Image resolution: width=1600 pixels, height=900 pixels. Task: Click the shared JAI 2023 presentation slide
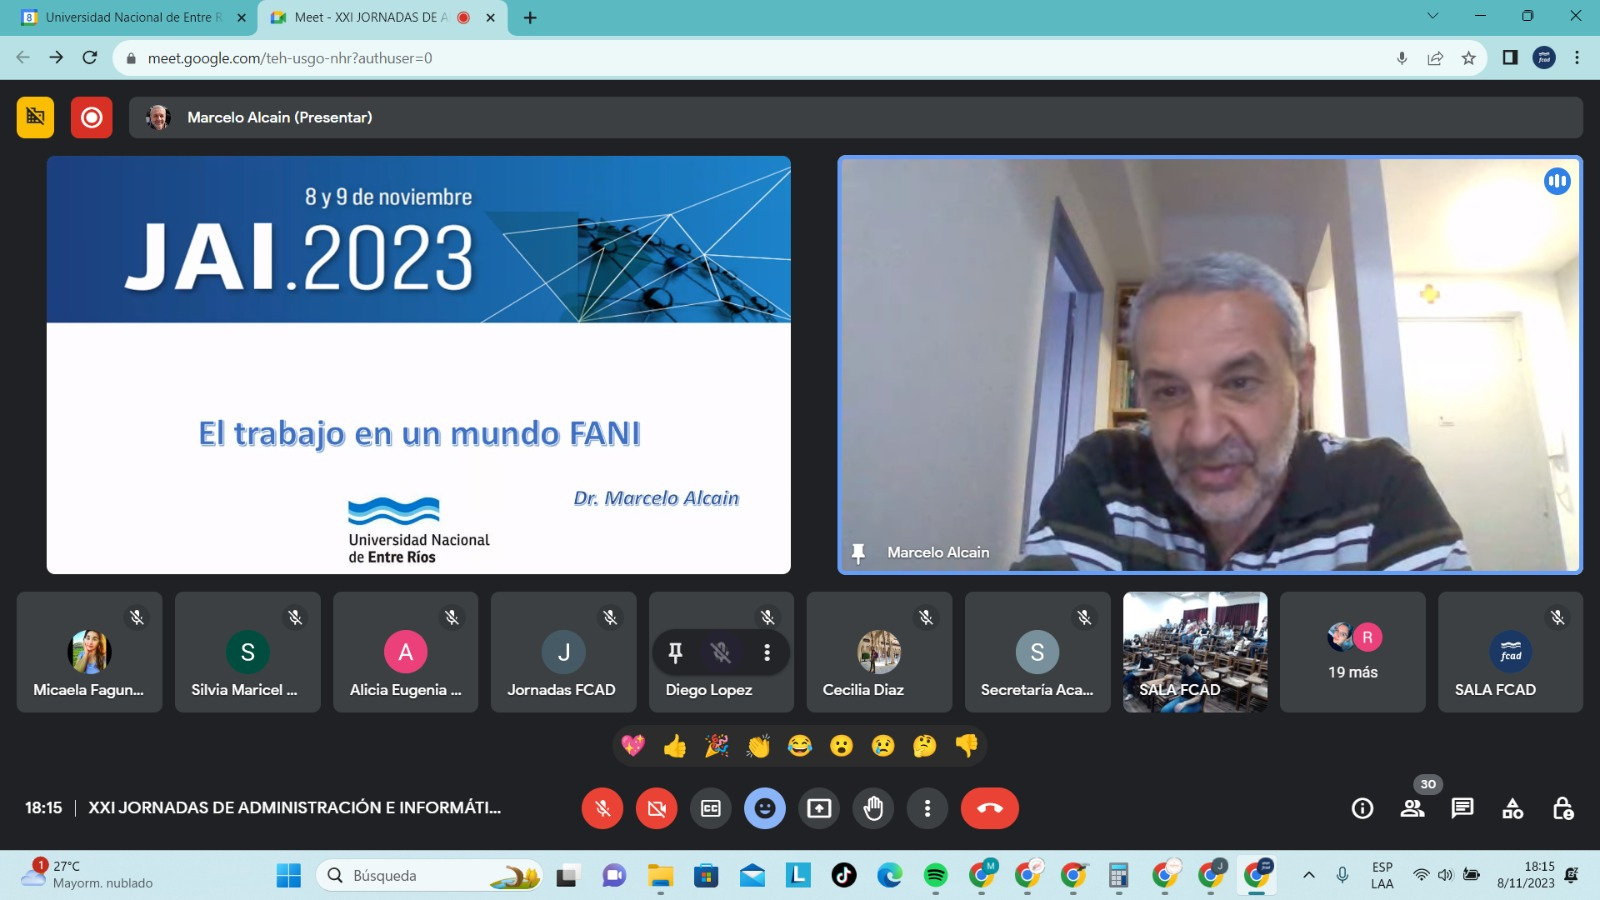point(419,365)
